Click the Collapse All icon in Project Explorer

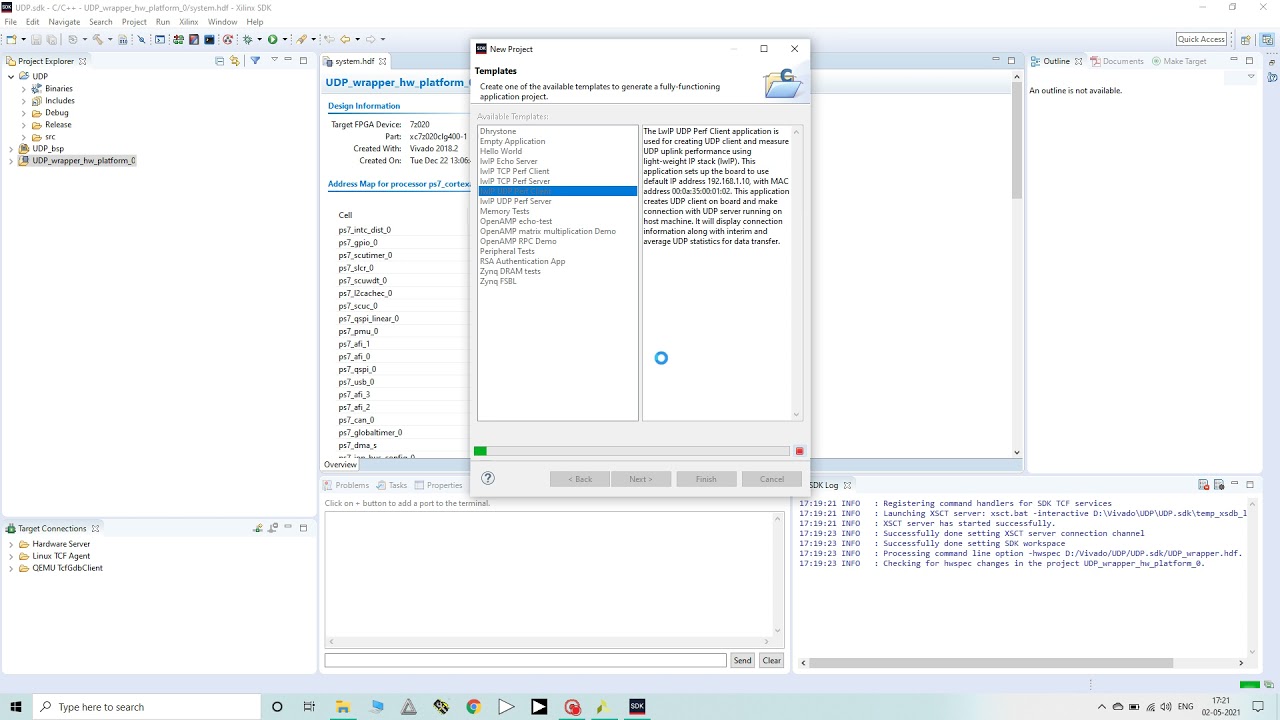coord(220,61)
